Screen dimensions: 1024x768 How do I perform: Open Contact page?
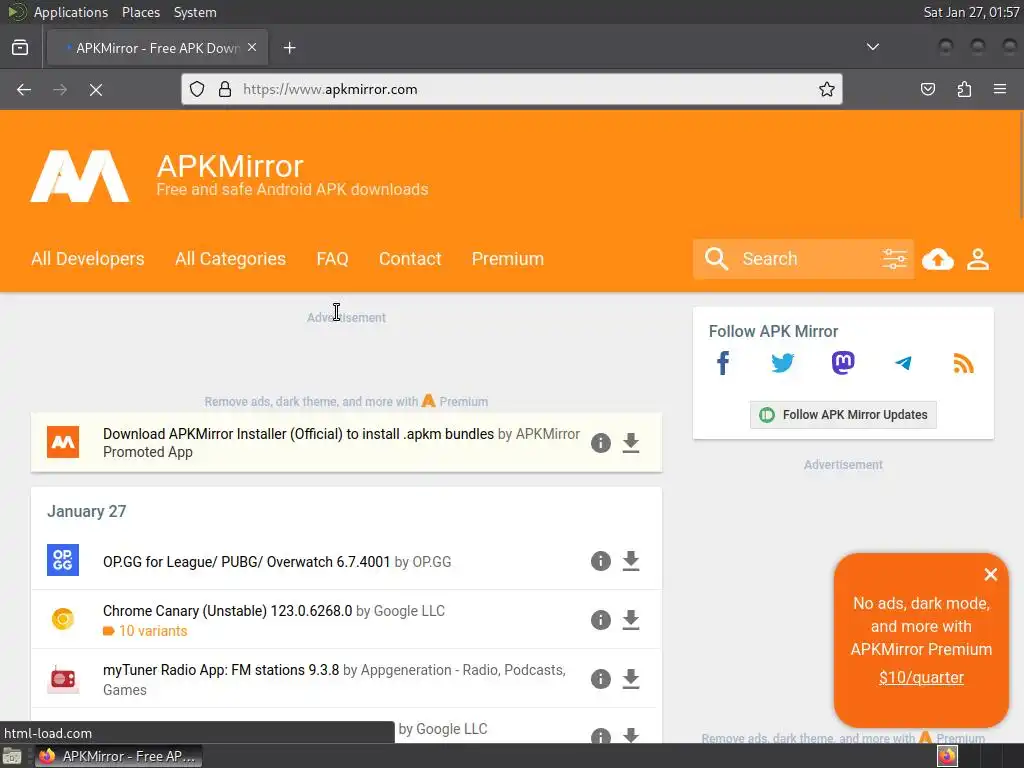tap(410, 259)
